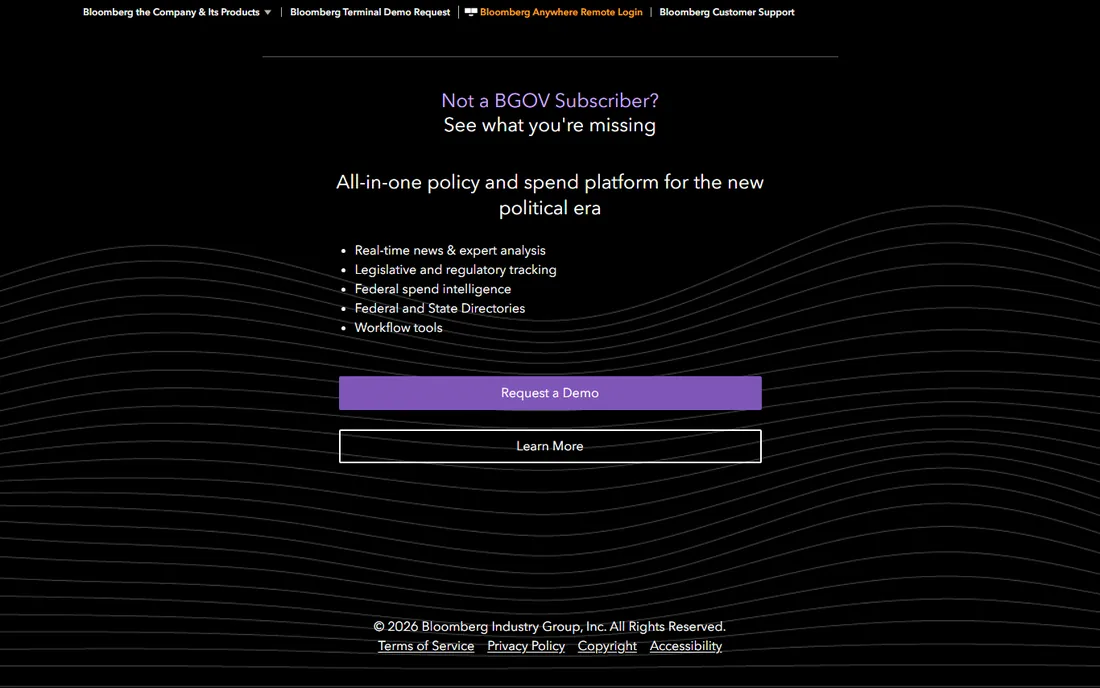Open Bloomberg Anywhere Remote Login
The height and width of the screenshot is (688, 1100).
tap(561, 13)
